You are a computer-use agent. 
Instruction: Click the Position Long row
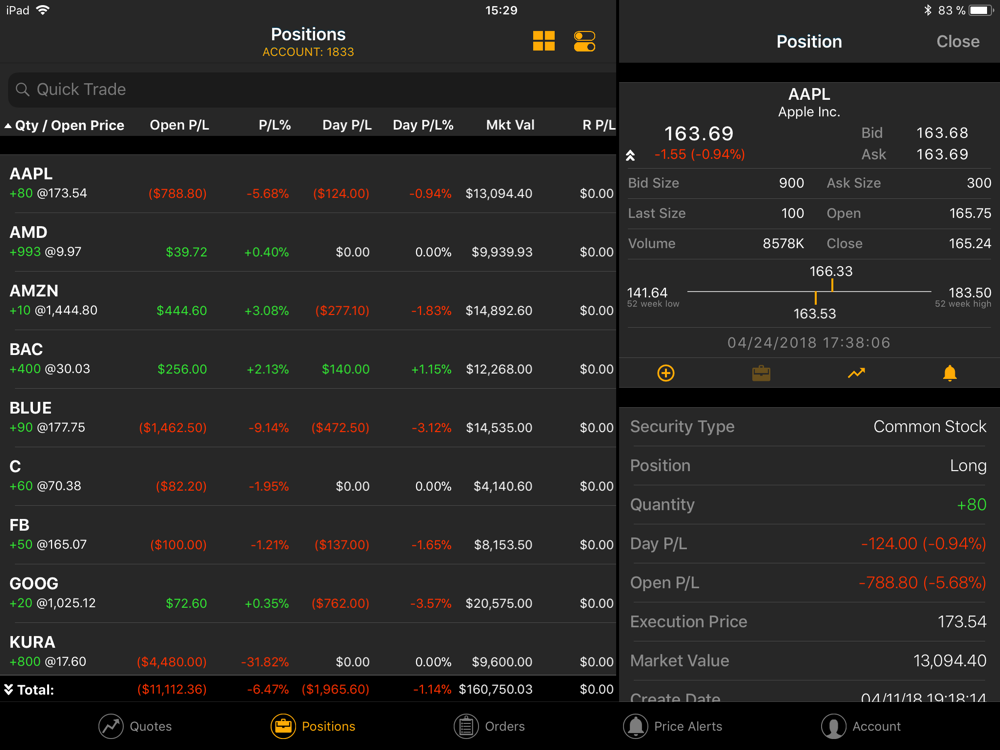[x=809, y=466]
